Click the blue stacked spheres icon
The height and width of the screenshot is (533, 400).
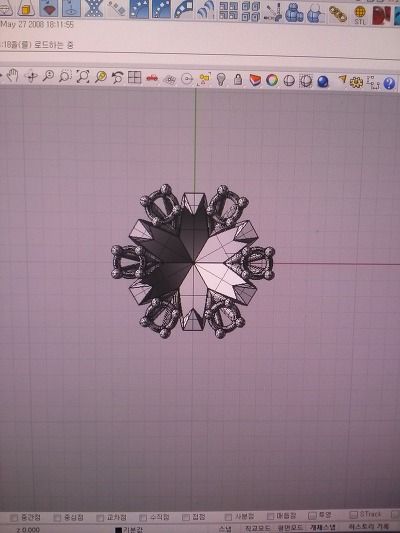[294, 13]
